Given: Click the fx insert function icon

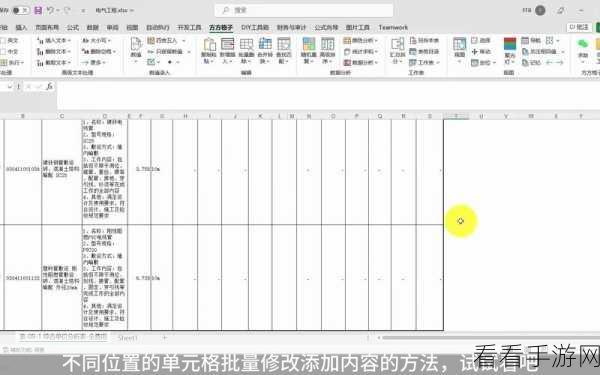Looking at the screenshot, I should 49,86.
